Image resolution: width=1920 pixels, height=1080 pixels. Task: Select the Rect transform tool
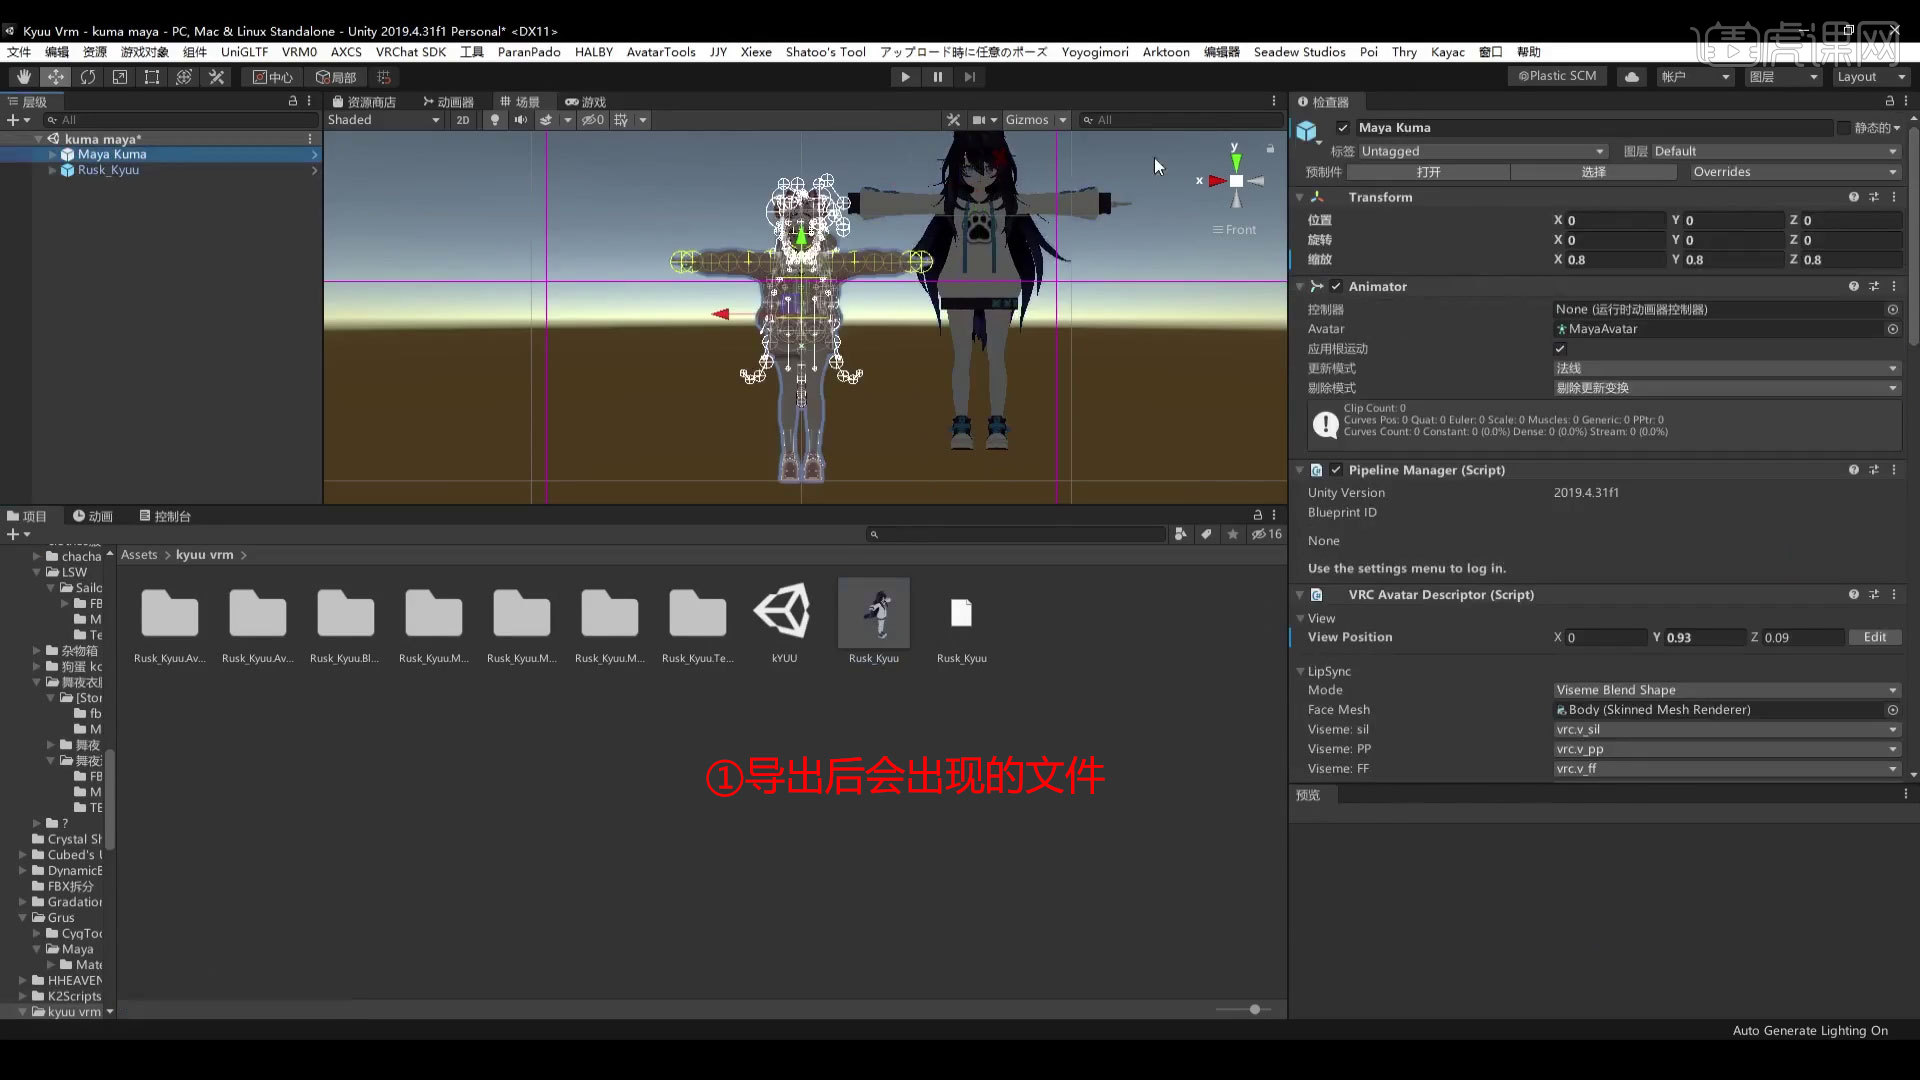point(151,77)
